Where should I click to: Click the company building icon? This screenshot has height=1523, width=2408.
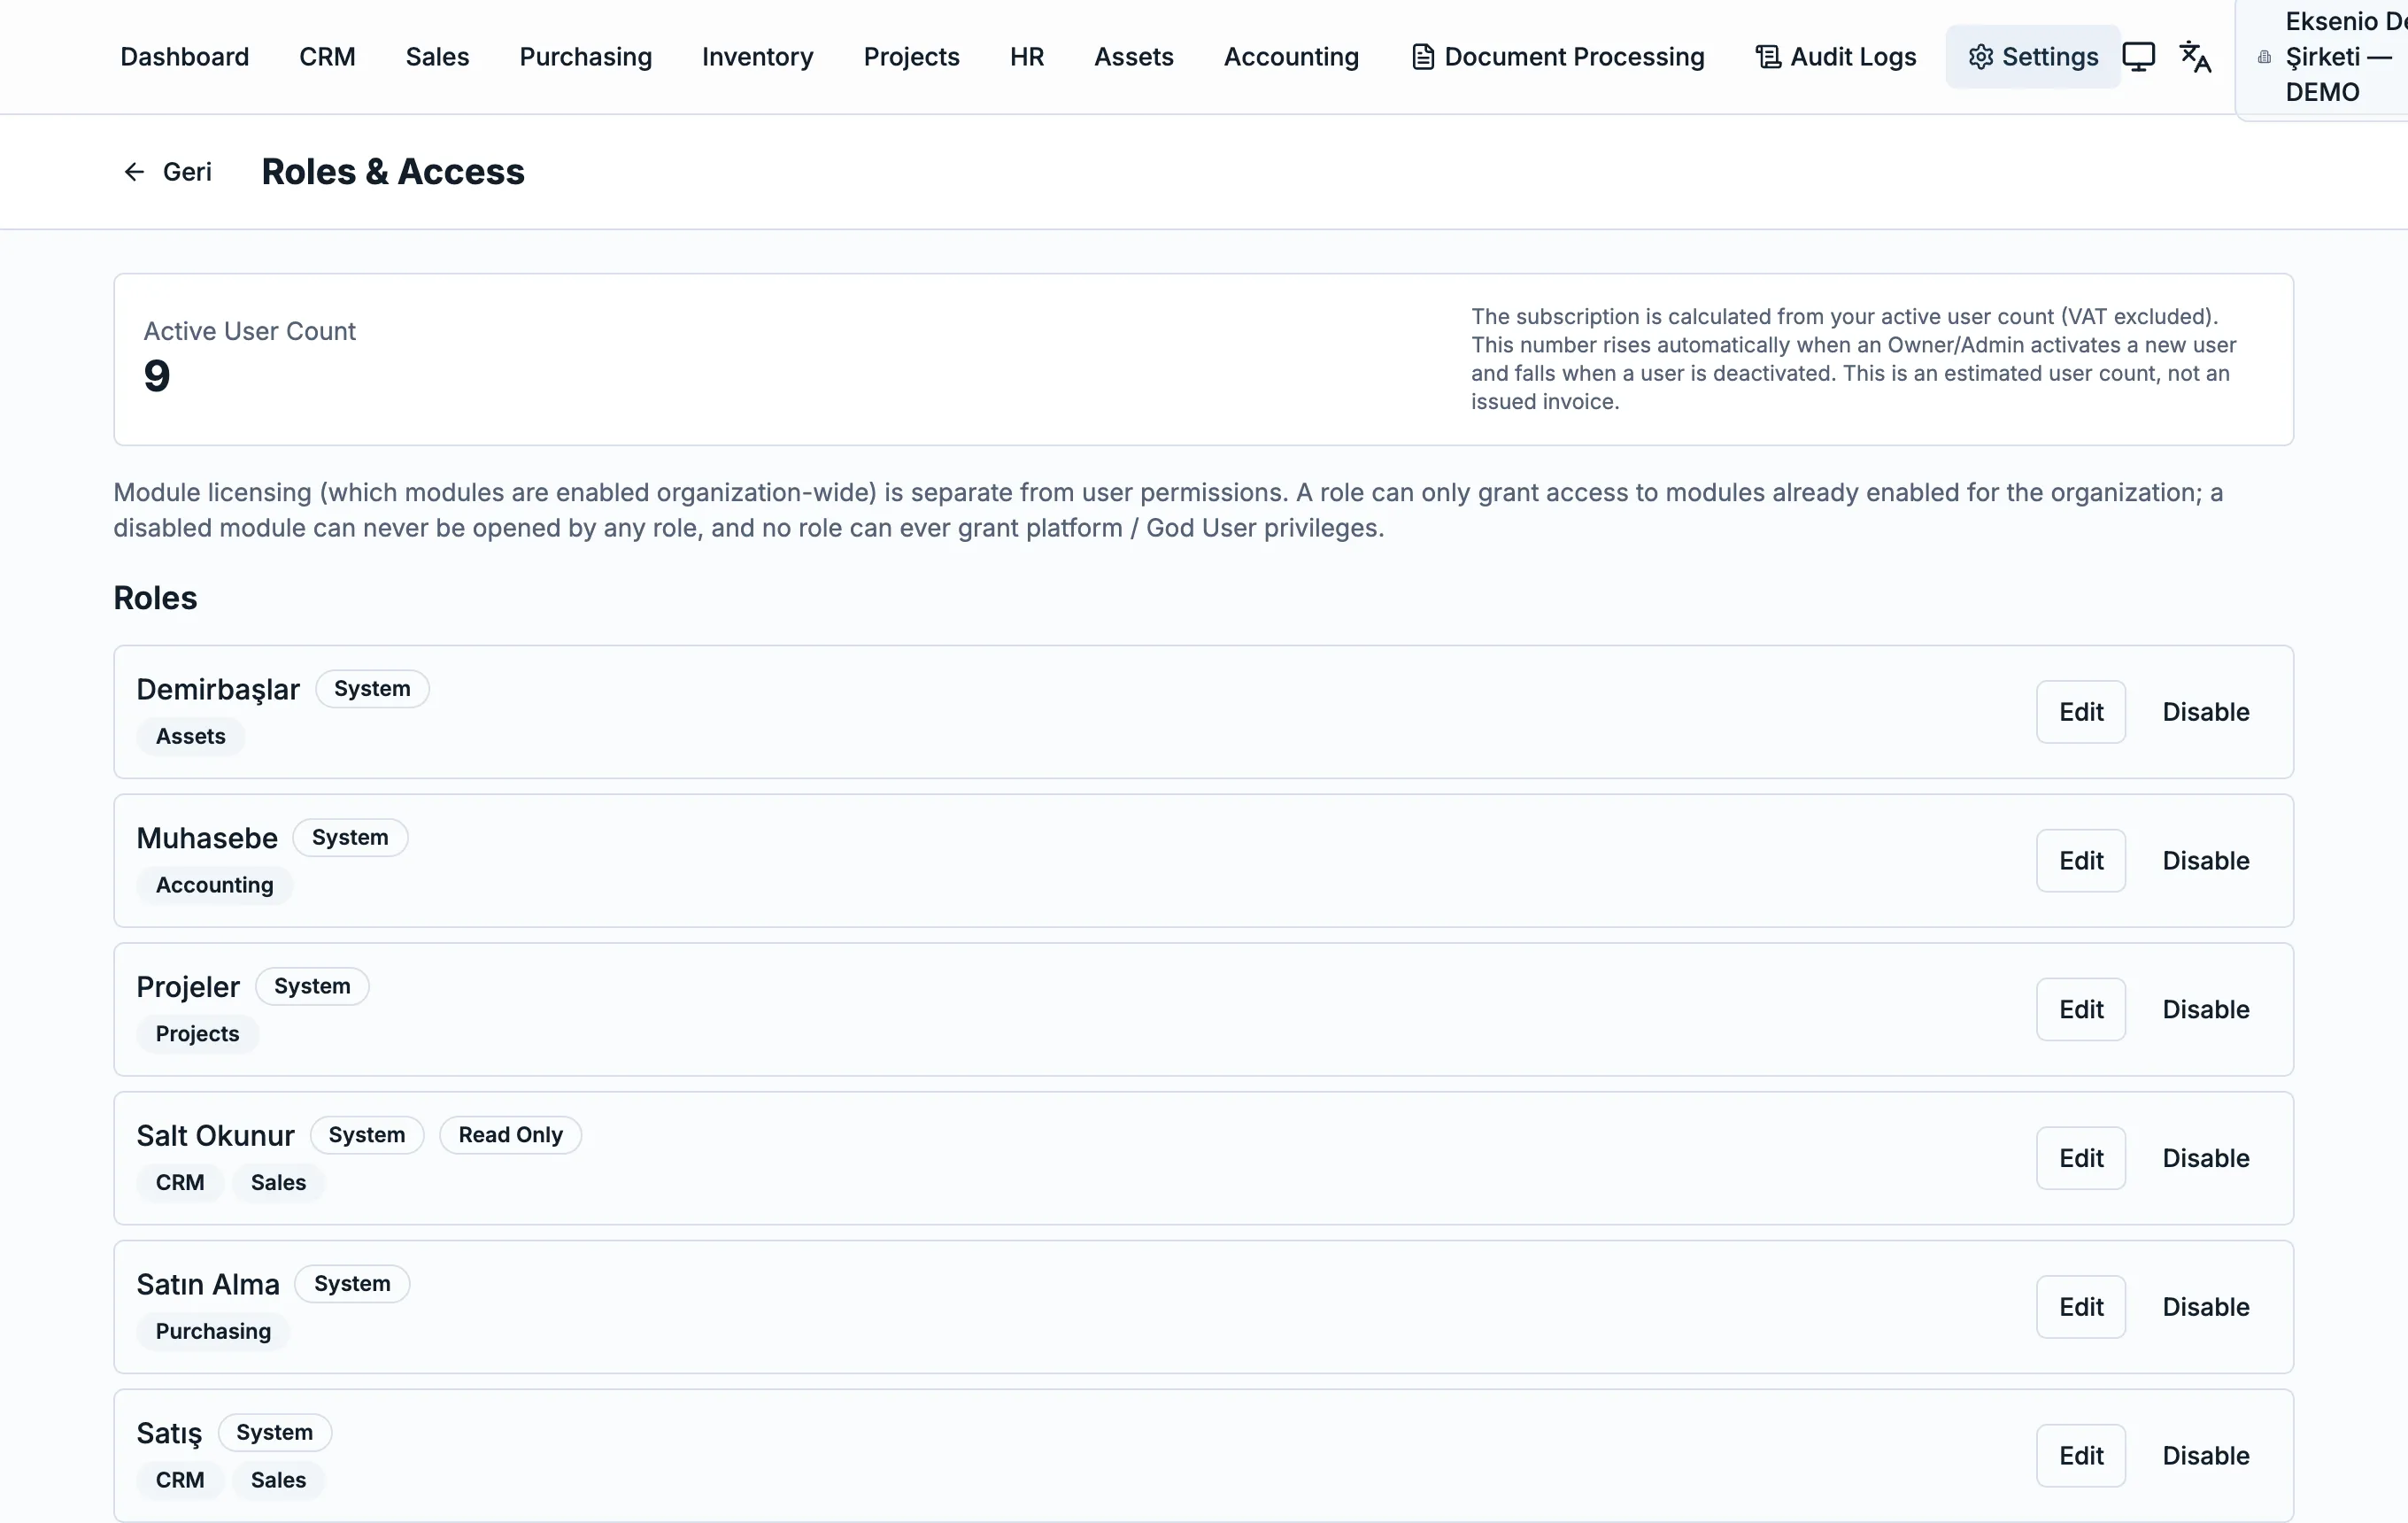coord(2264,57)
